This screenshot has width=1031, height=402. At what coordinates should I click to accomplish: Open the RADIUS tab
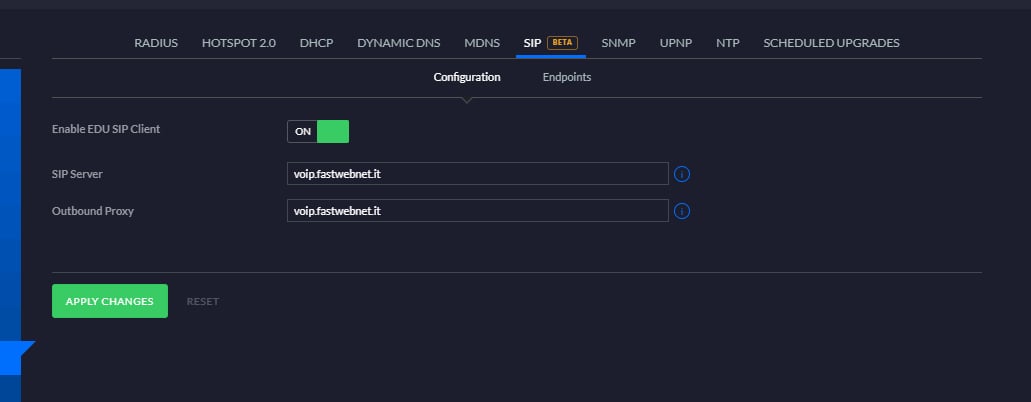(x=156, y=43)
